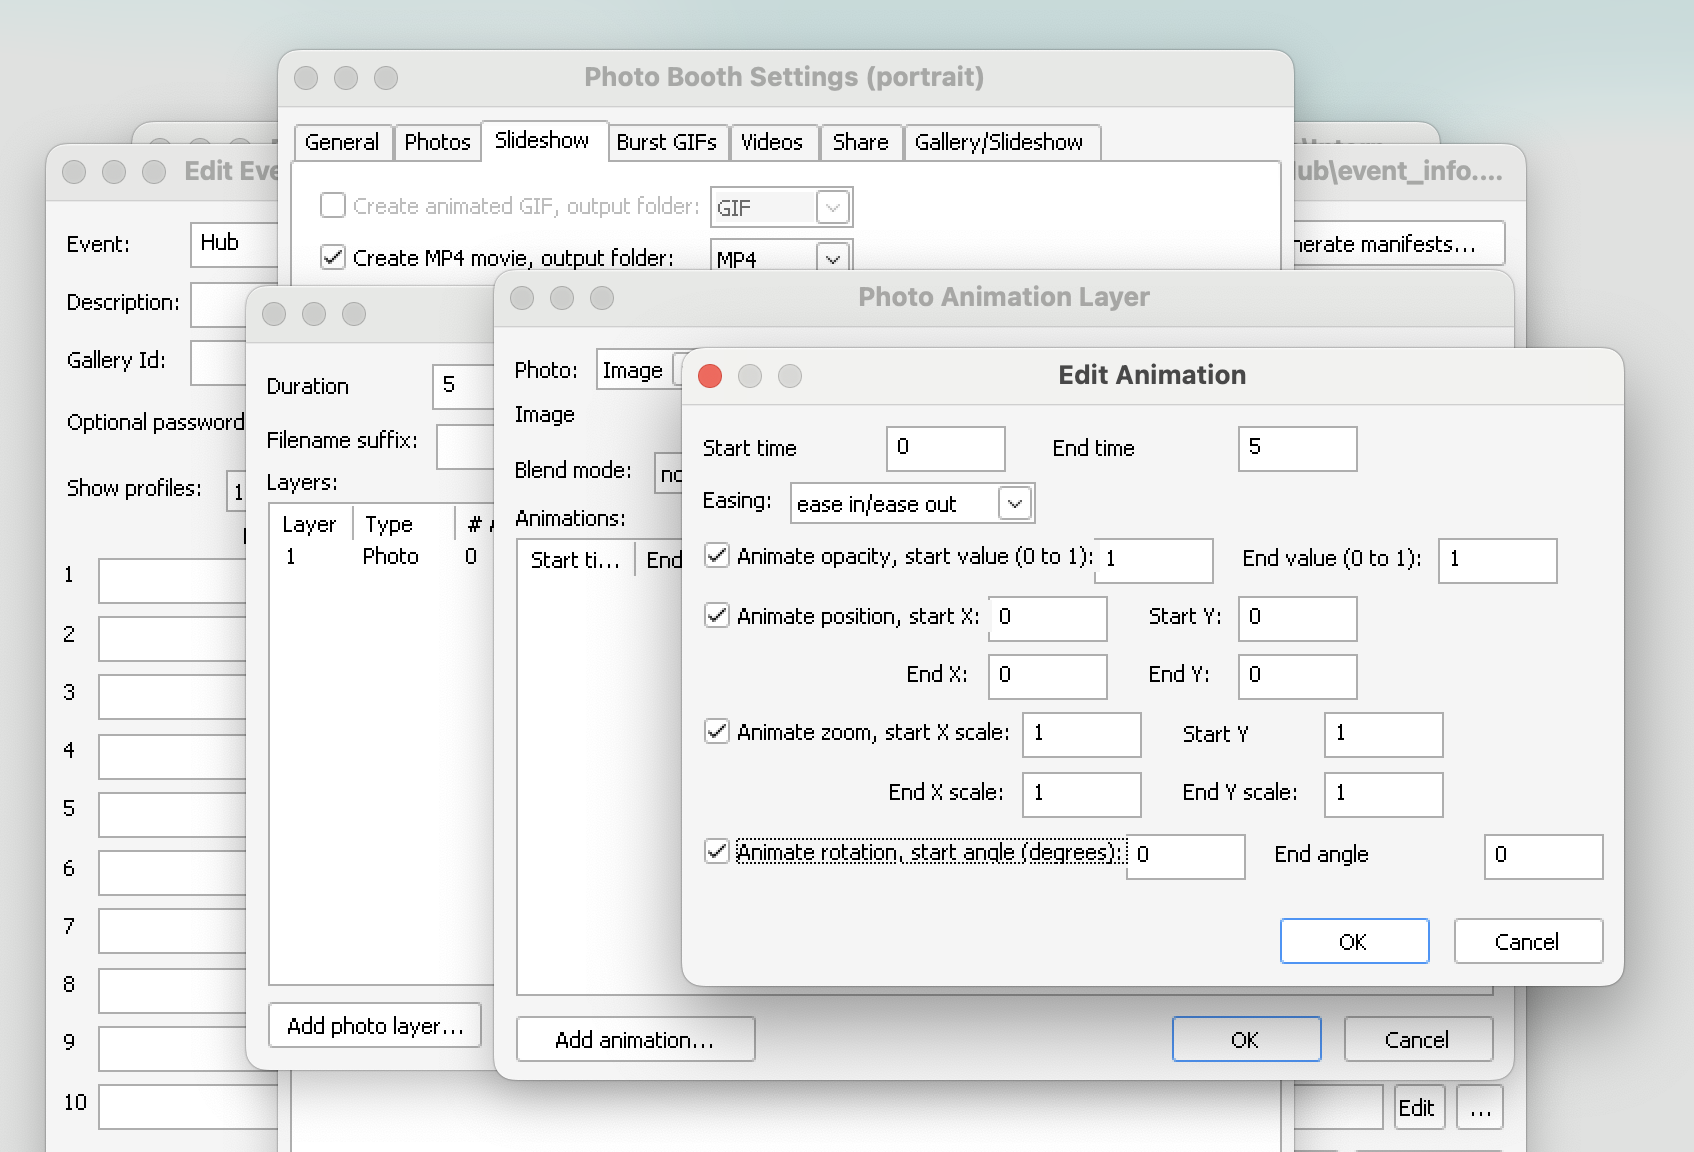Focus the End angle input field
Screen dimensions: 1694x1152
click(1543, 856)
